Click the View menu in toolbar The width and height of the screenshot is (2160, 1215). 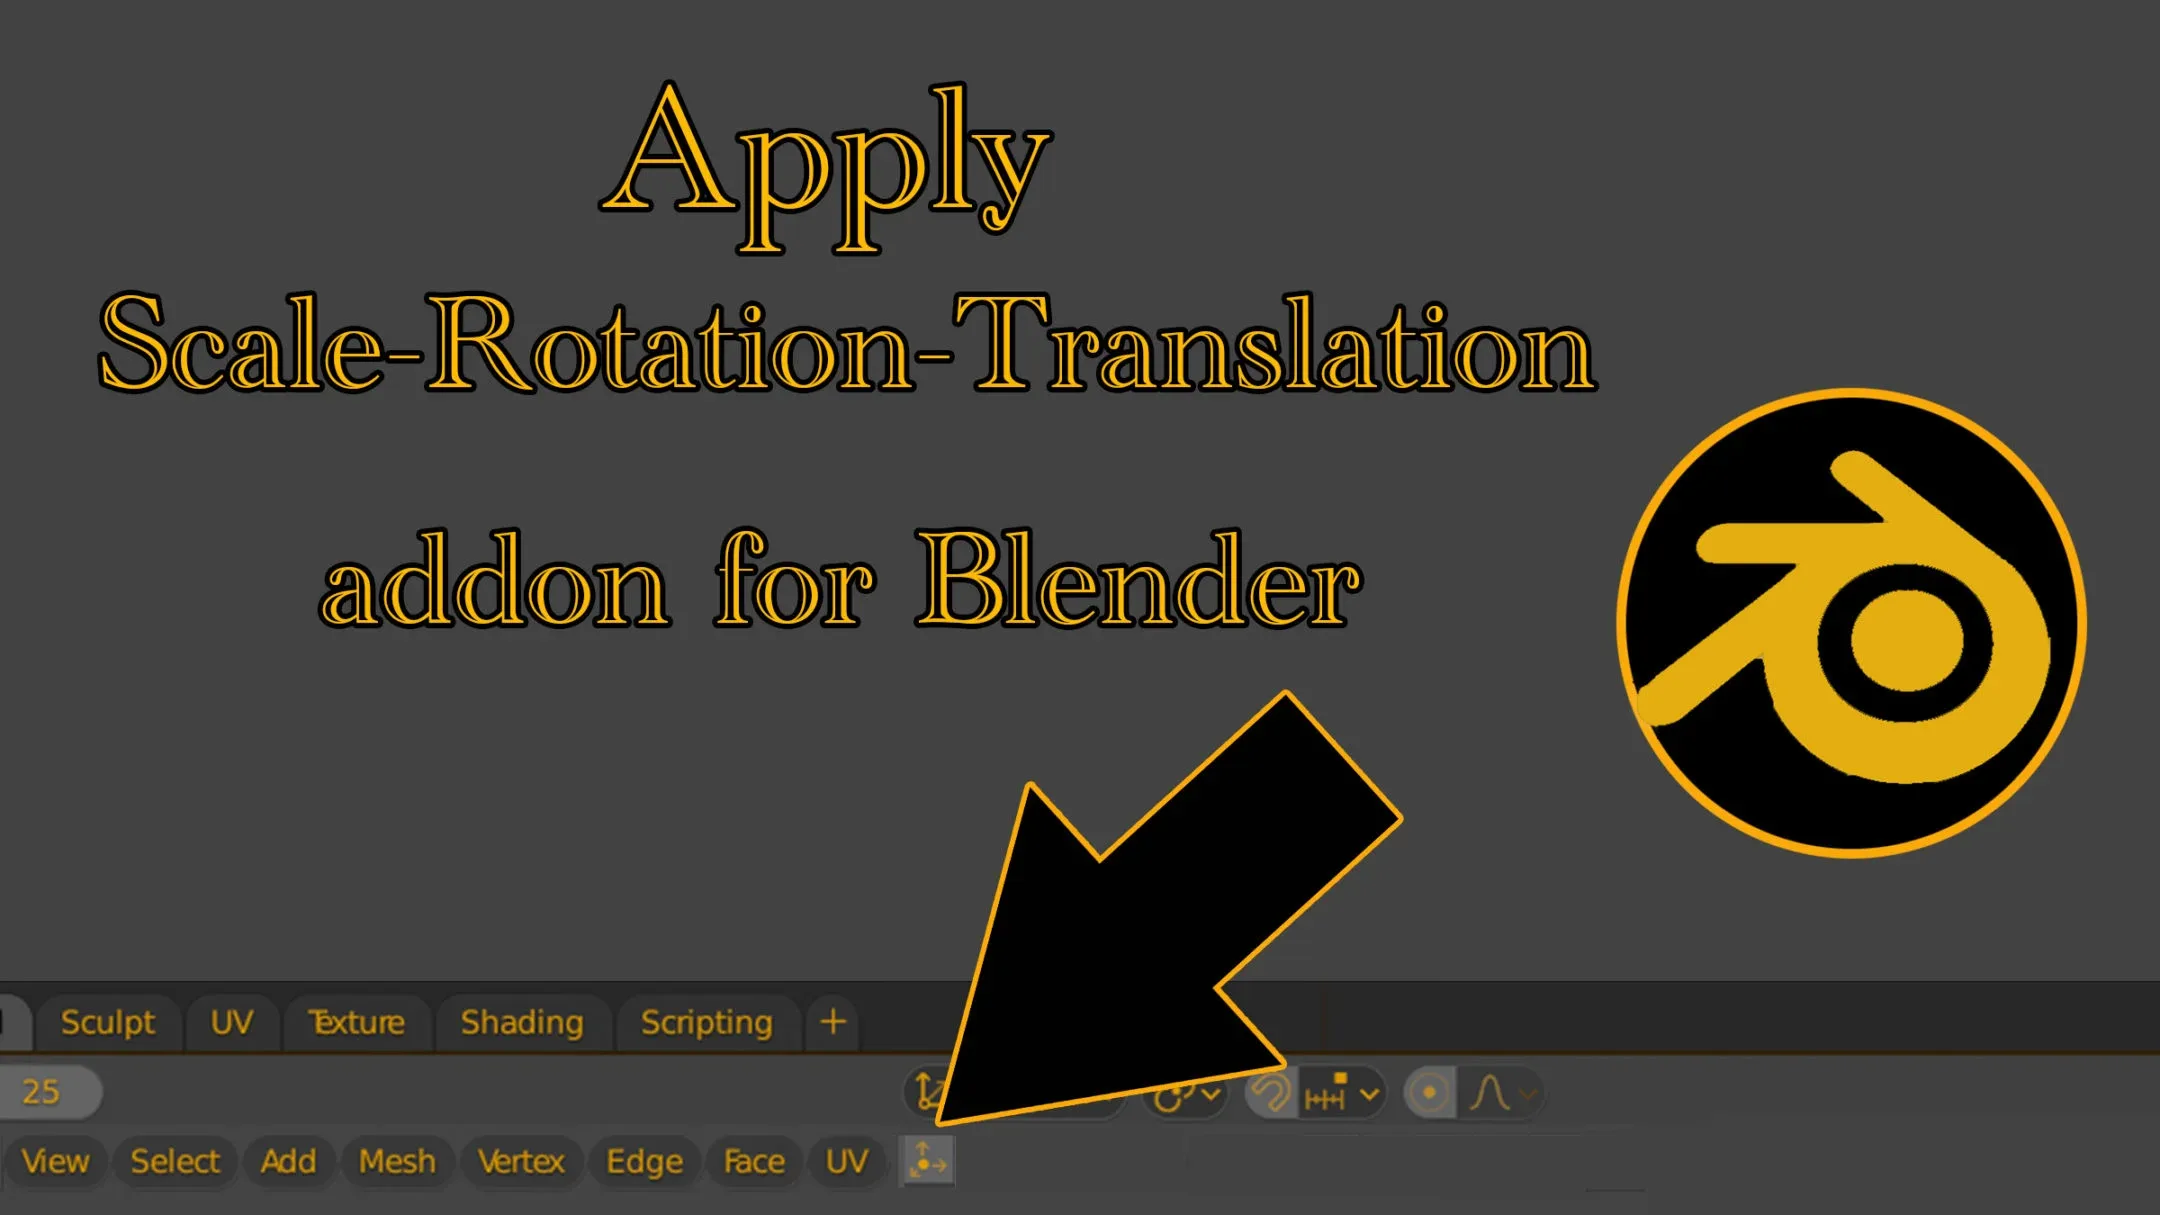point(55,1160)
